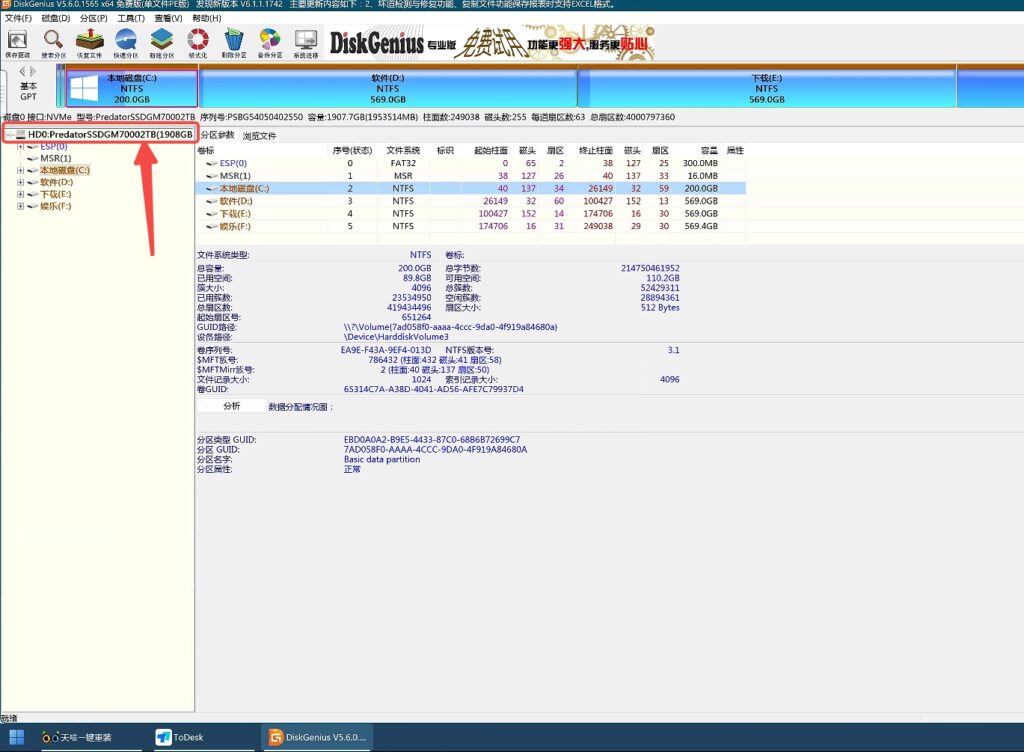Select the 下载(E:) partition bar in disk map
This screenshot has height=752, width=1024.
coord(766,88)
